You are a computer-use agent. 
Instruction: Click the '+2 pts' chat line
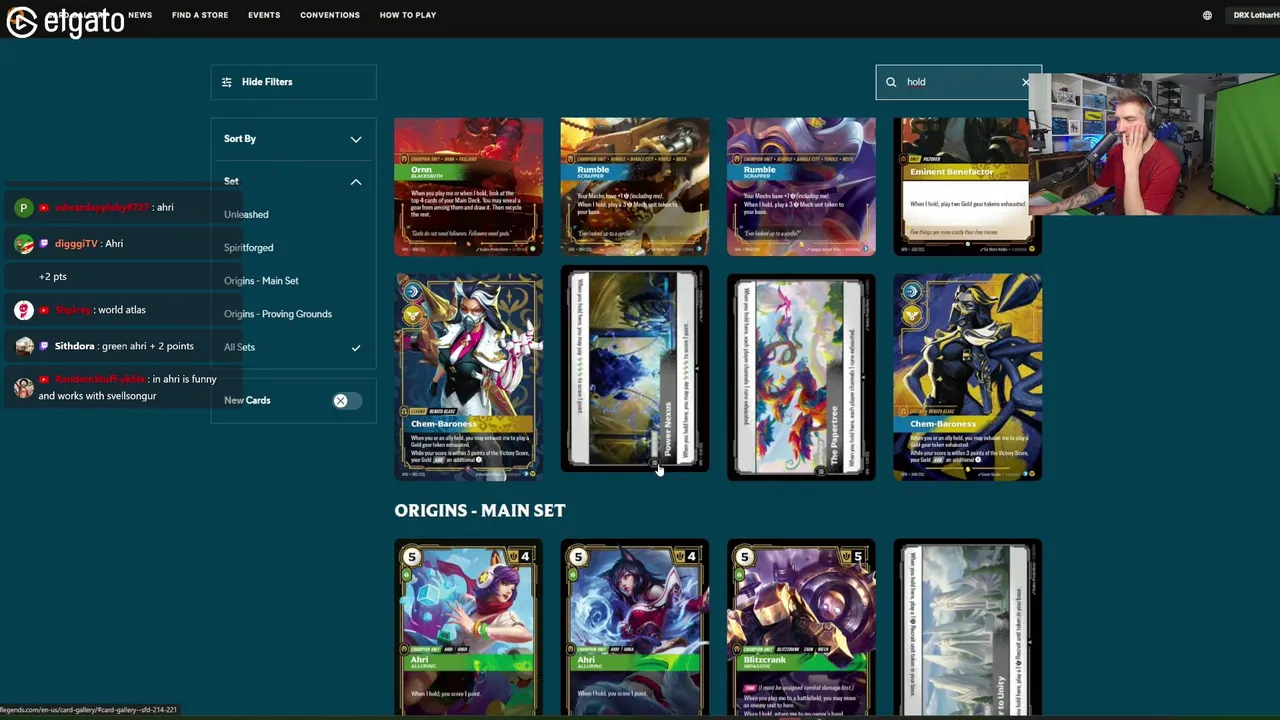tap(53, 277)
